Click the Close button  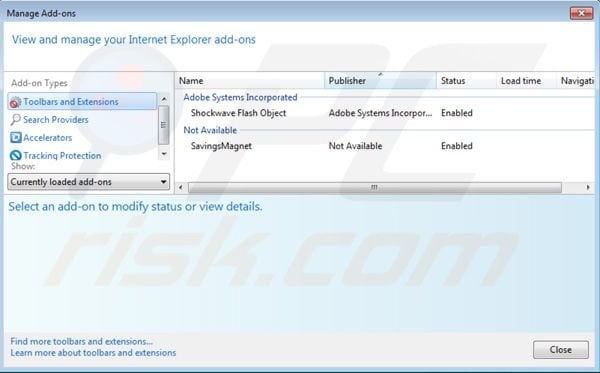[561, 350]
